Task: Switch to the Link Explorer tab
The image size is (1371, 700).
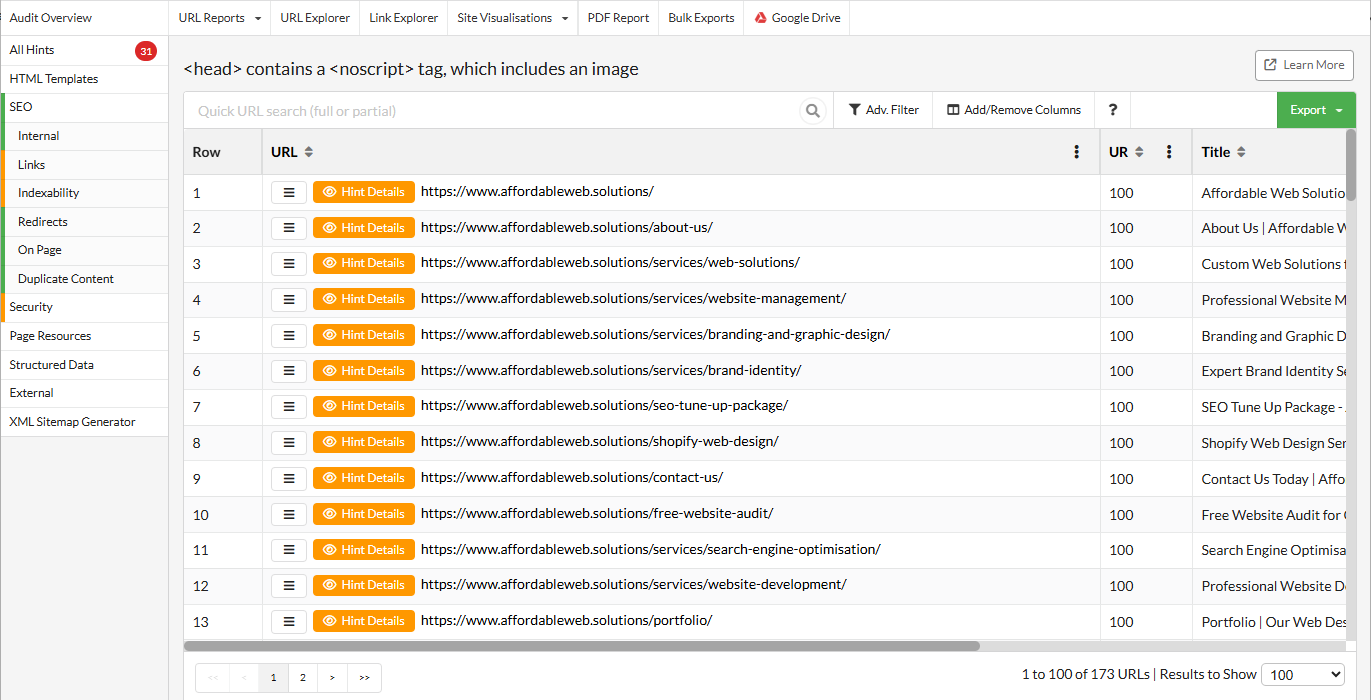Action: 403,18
